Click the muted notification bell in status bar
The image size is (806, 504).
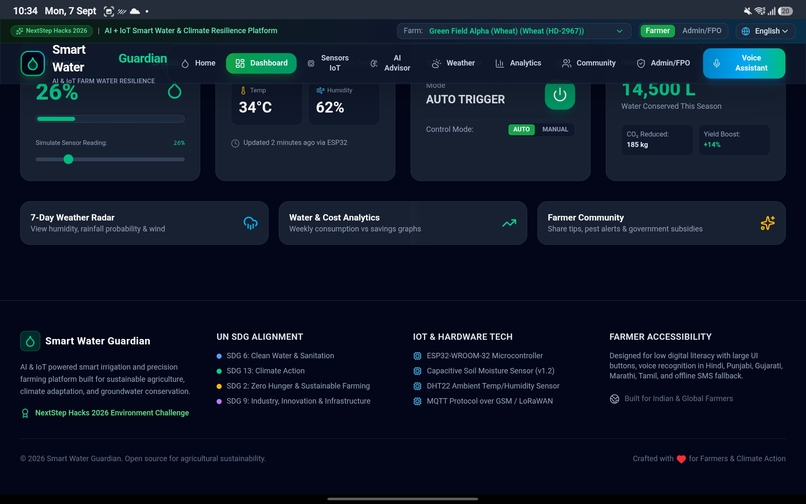[x=747, y=11]
